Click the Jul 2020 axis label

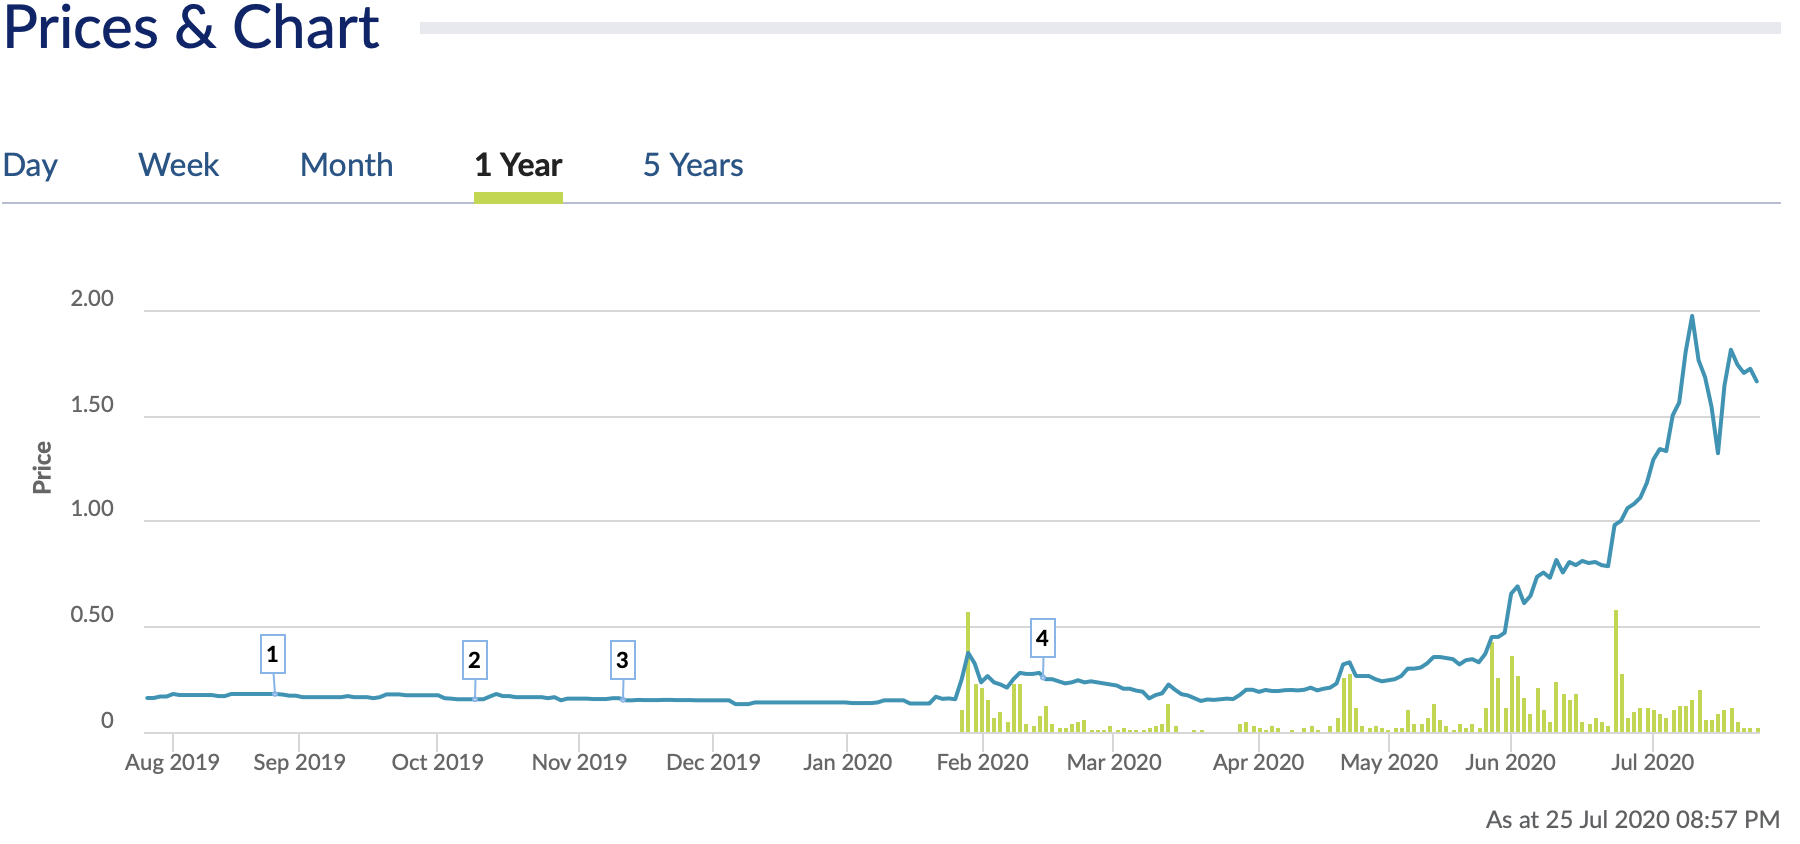[1652, 762]
